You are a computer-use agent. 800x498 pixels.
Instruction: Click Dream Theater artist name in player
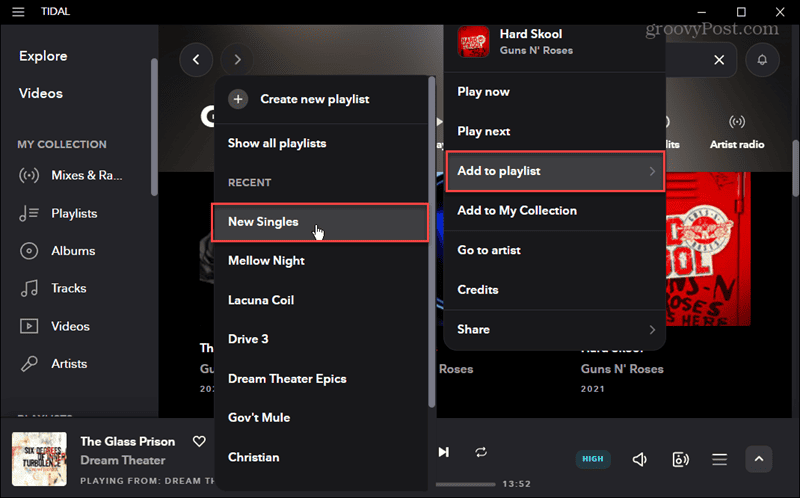point(122,460)
